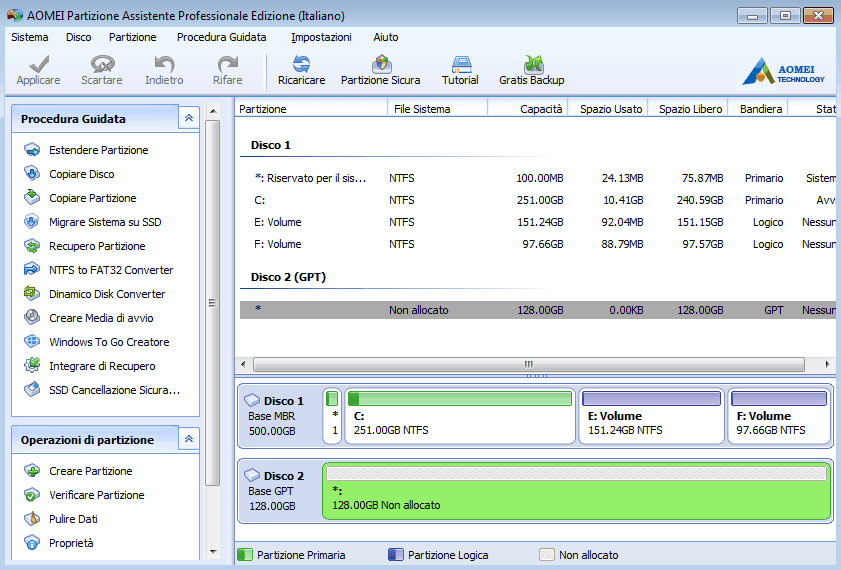841x570 pixels.
Task: Click the Estendere Partizione link
Action: click(x=99, y=150)
